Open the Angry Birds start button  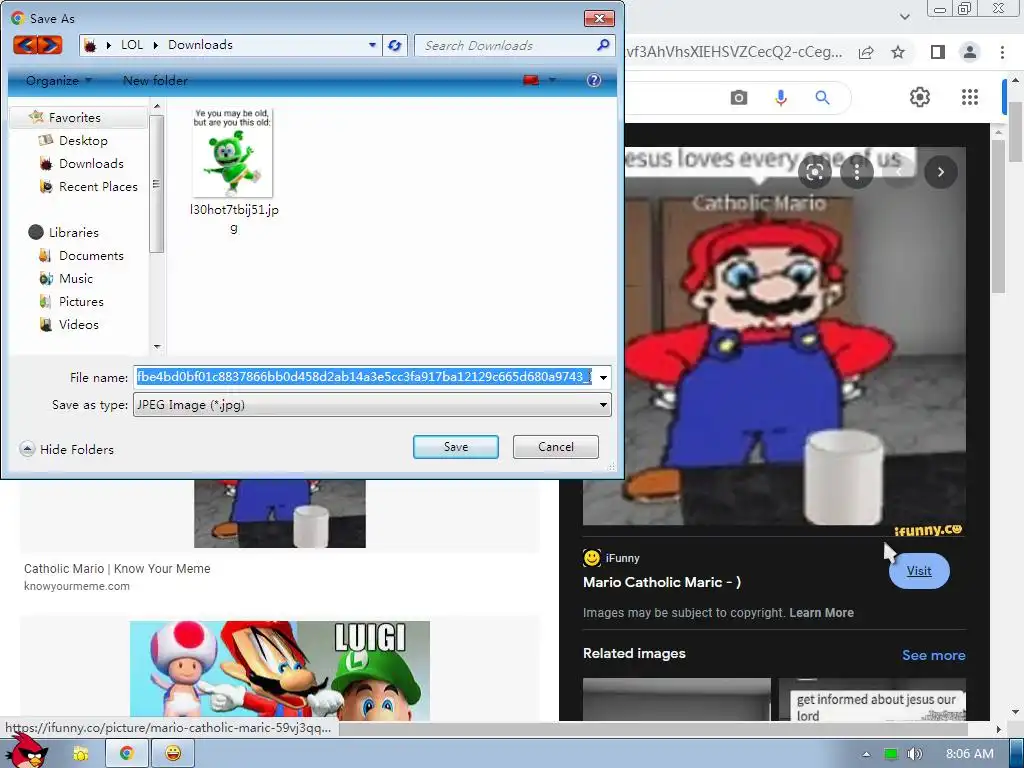(x=29, y=751)
